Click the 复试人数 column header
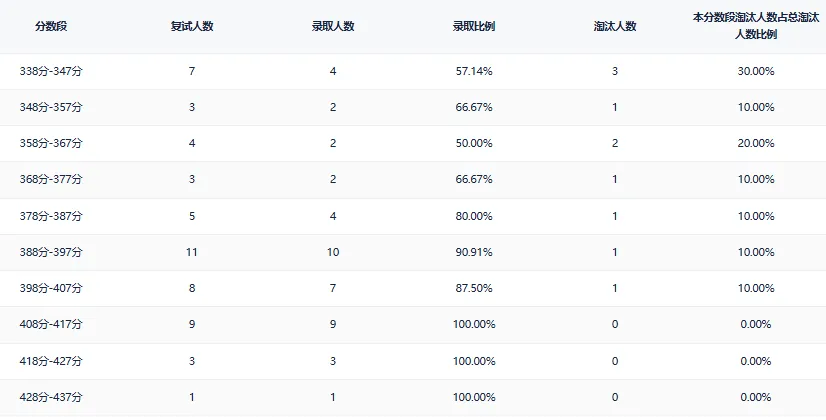This screenshot has width=826, height=420. [x=191, y=26]
